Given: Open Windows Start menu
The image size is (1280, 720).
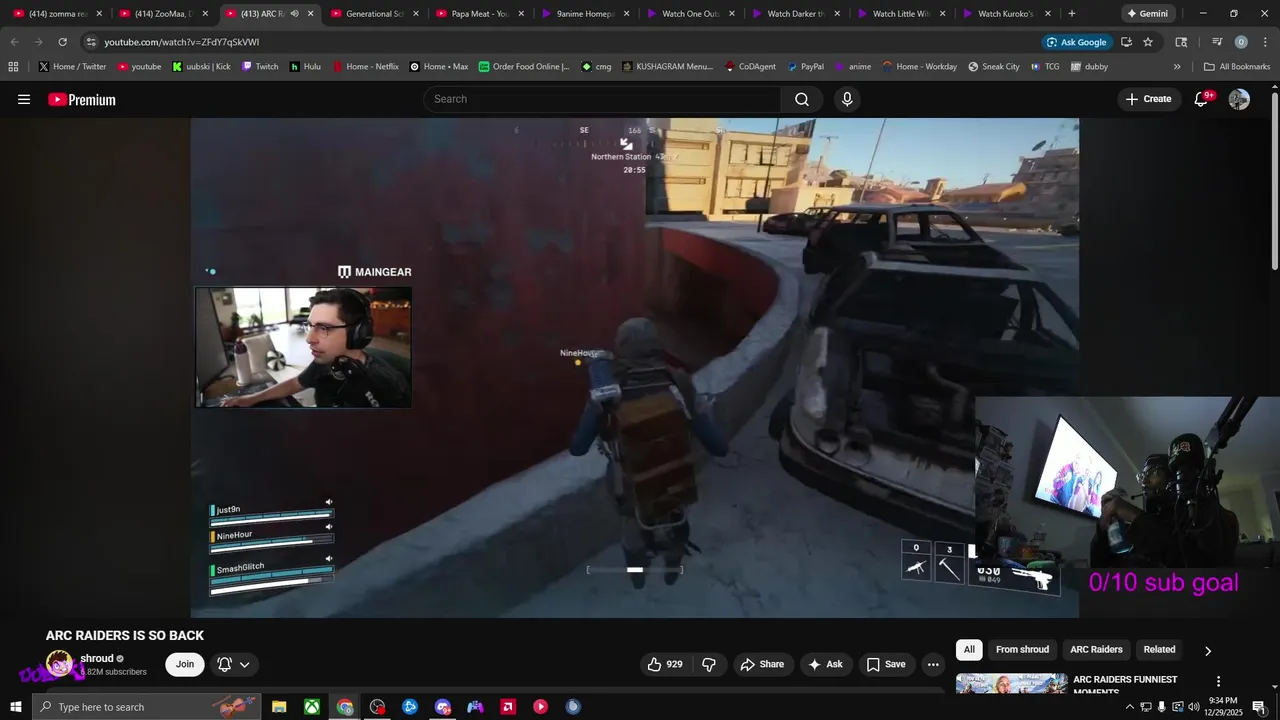Looking at the screenshot, I should [x=16, y=707].
